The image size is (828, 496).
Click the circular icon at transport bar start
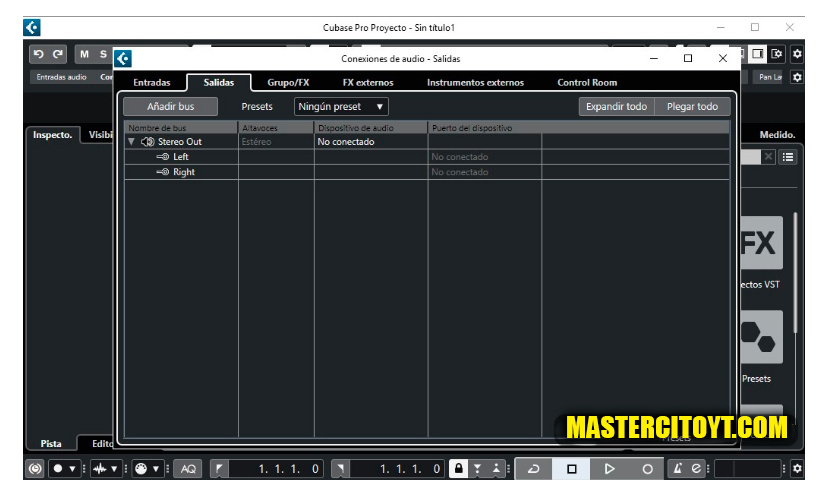35,469
